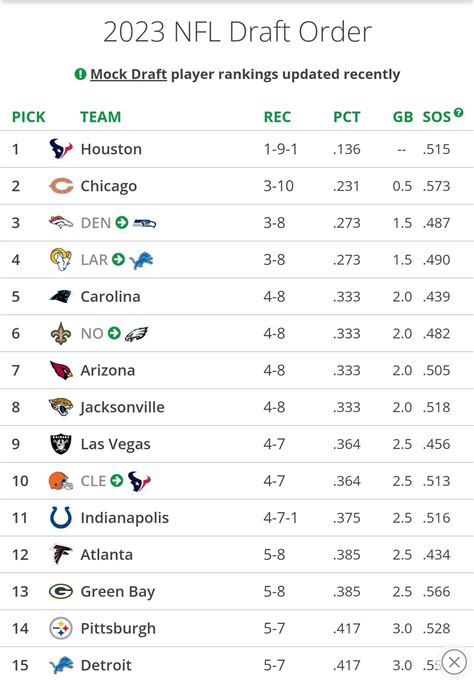The height and width of the screenshot is (683, 474).
Task: Click the SOS help question mark icon
Action: point(458,112)
